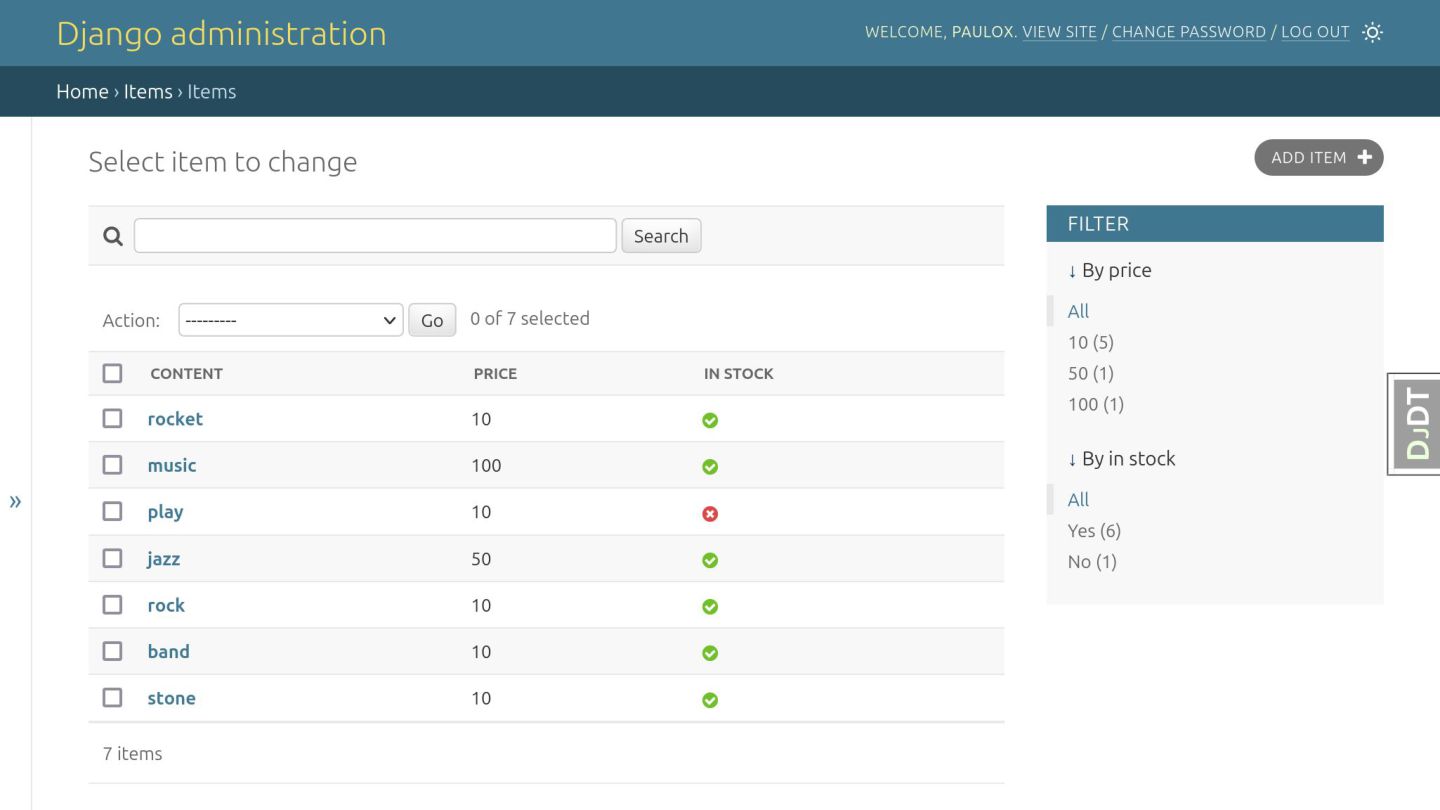This screenshot has width=1440, height=810.
Task: Expand the navigation sidebar arrows
Action: click(x=15, y=501)
